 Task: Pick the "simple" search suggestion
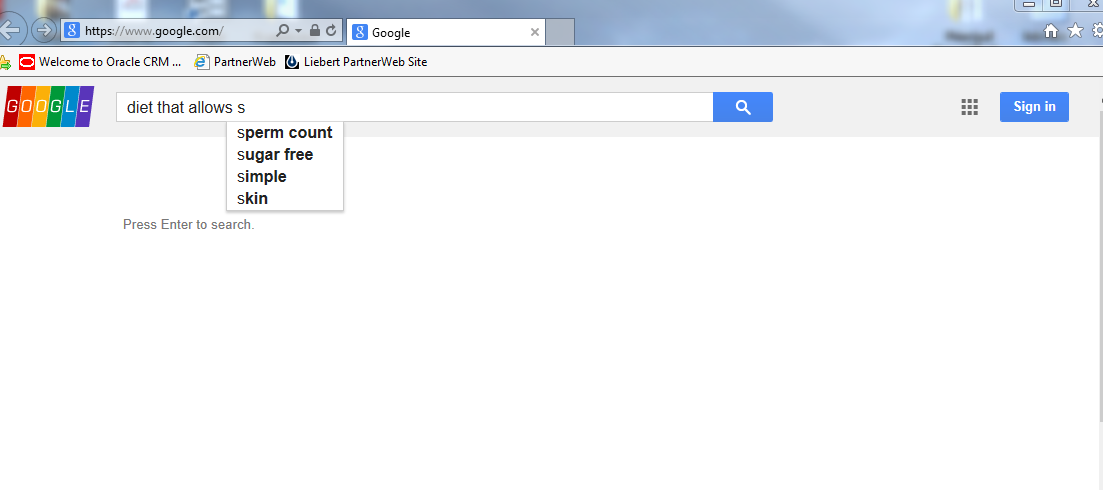click(x=262, y=177)
